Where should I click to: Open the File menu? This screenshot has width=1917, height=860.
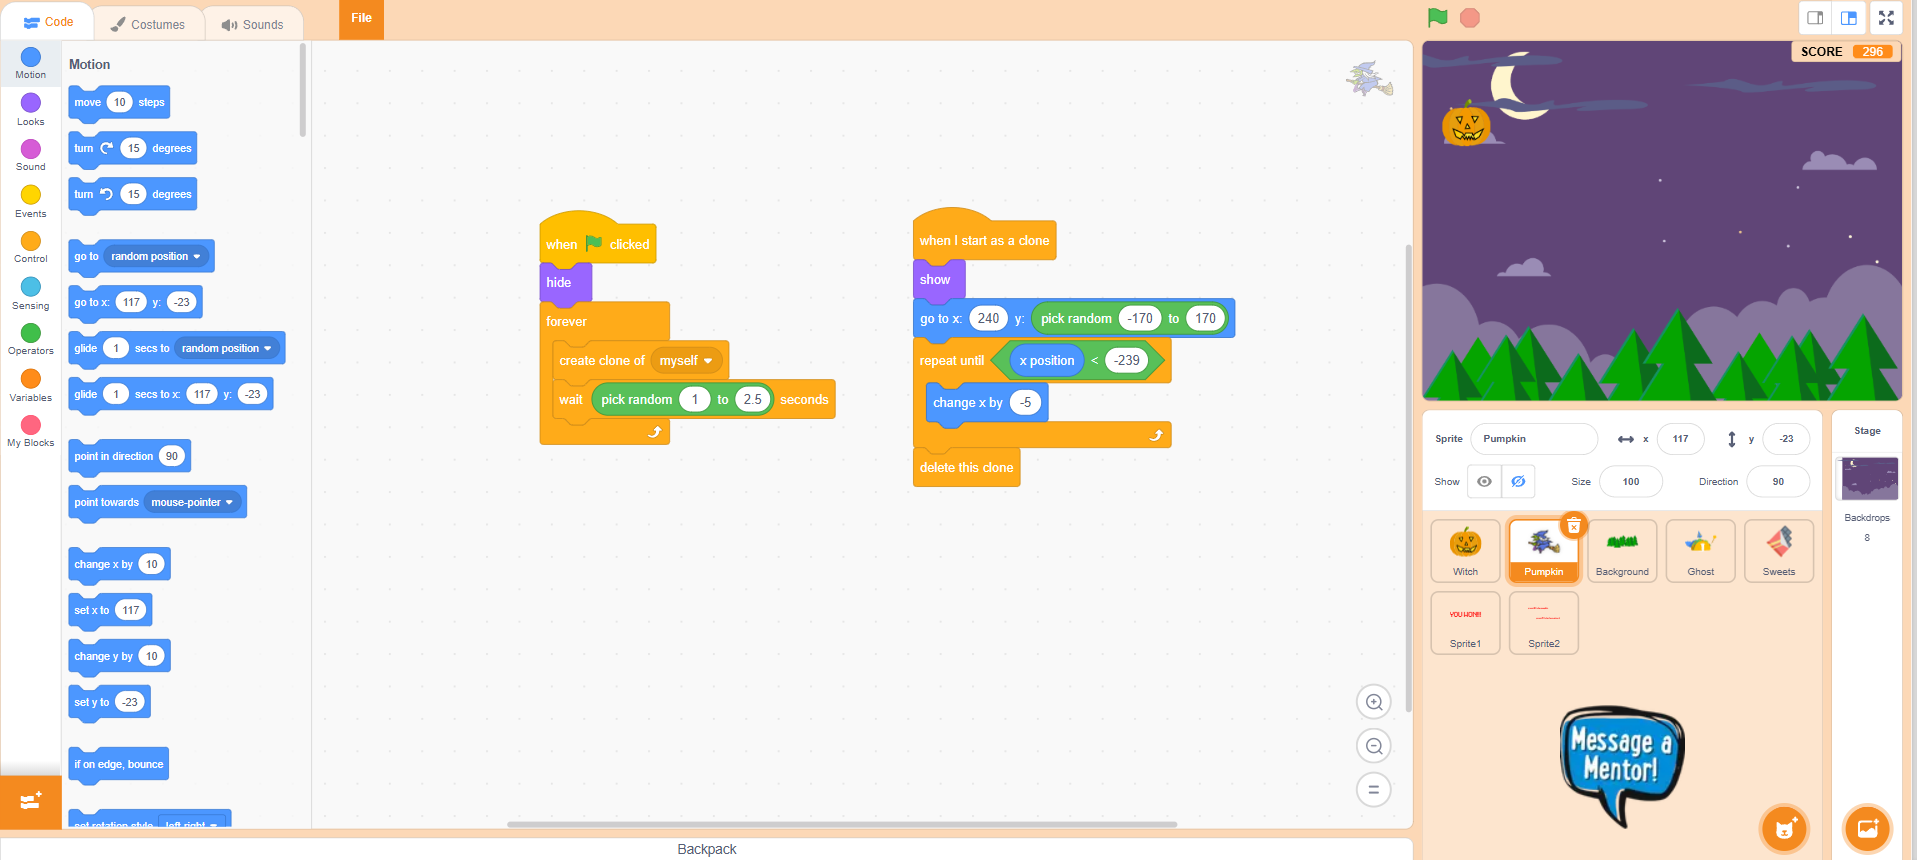coord(361,18)
